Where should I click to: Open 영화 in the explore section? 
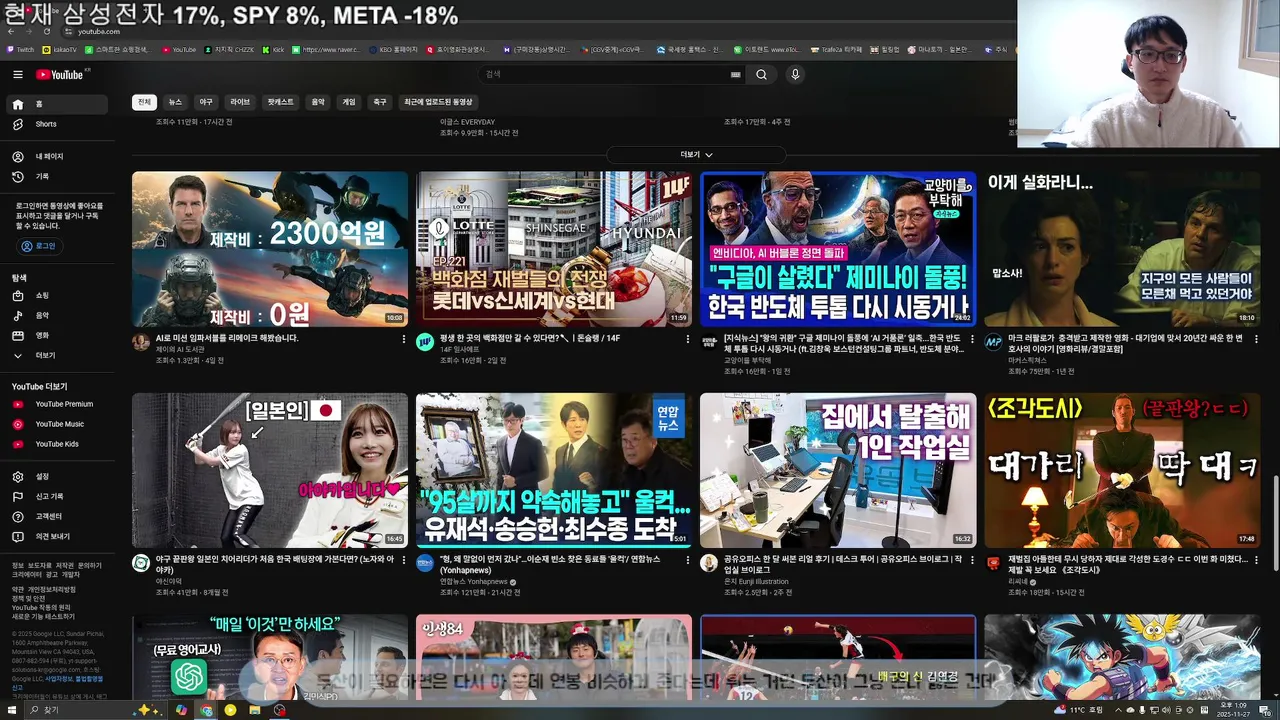tap(57, 336)
